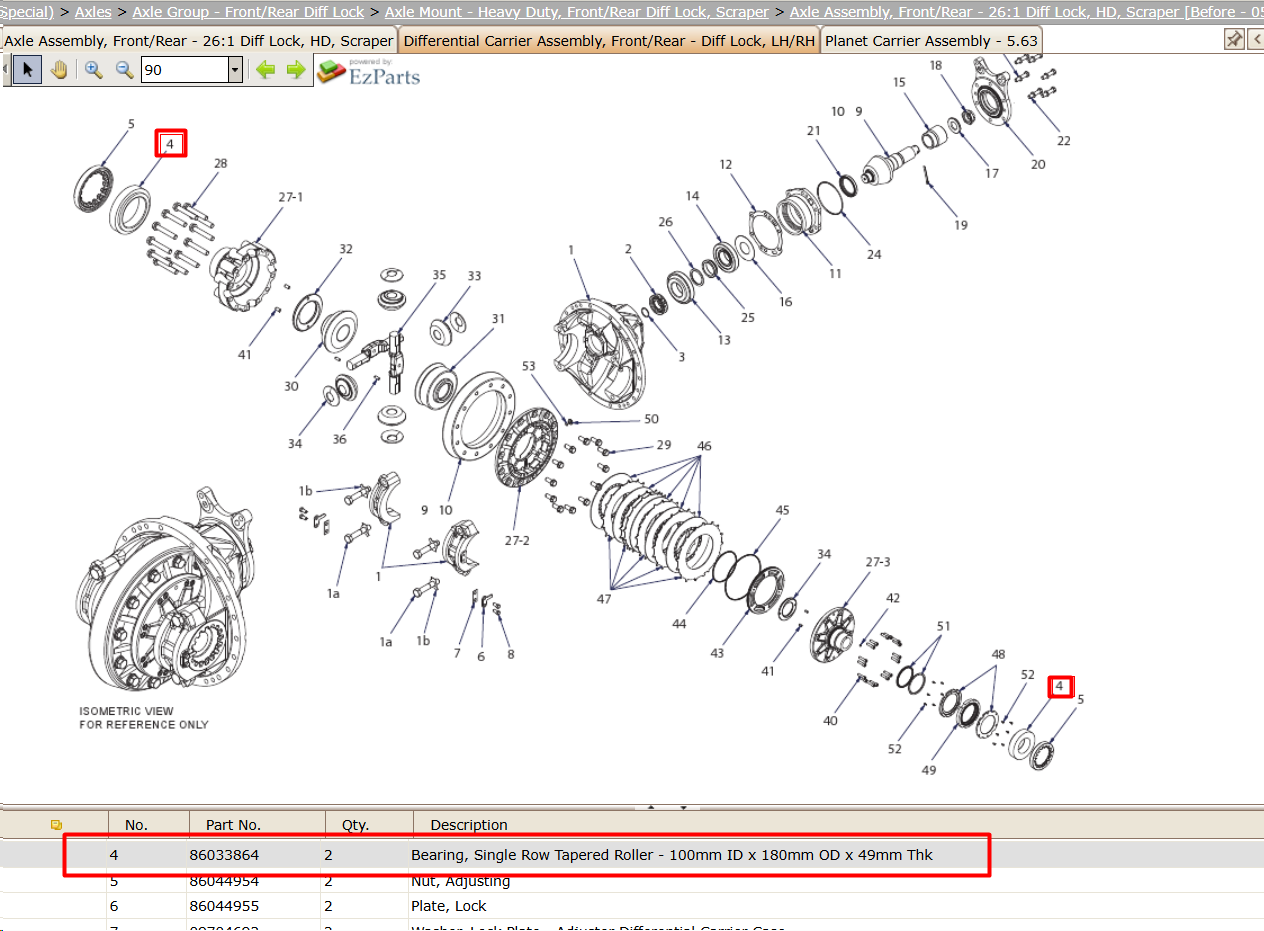Image resolution: width=1264 pixels, height=931 pixels.
Task: Pick callout 30 on the diagram
Action: coord(291,386)
